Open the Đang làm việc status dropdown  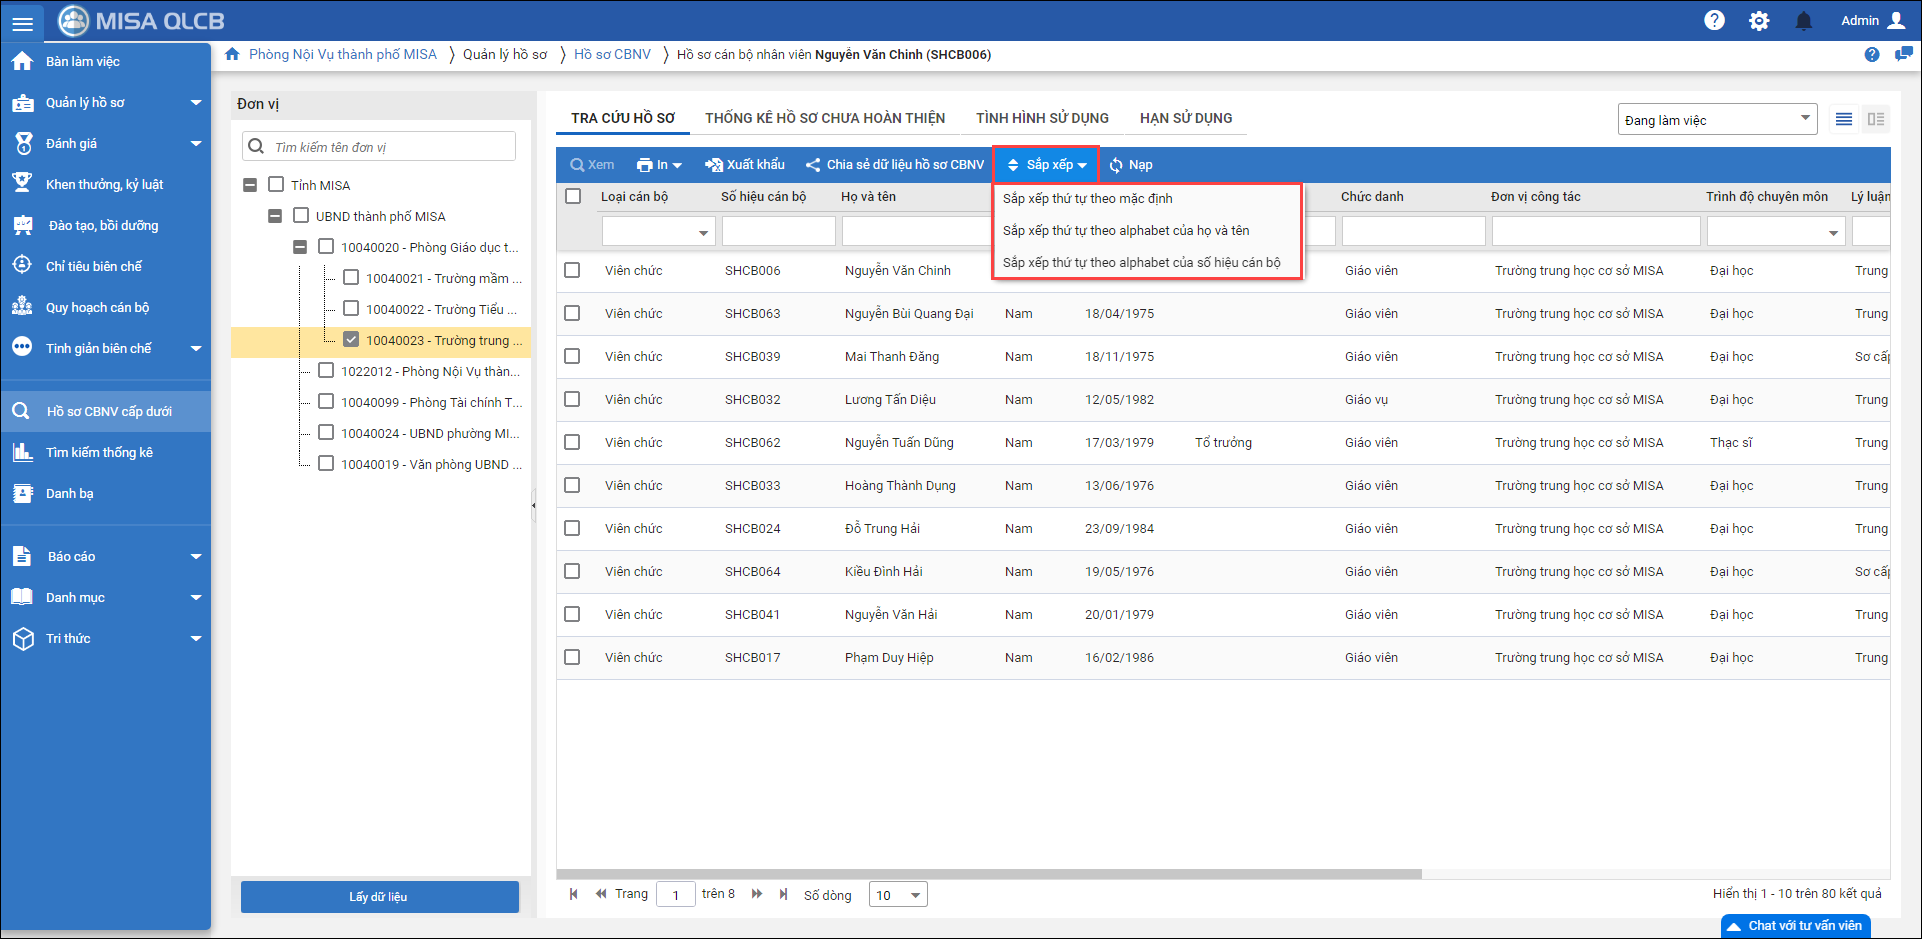tap(1716, 120)
